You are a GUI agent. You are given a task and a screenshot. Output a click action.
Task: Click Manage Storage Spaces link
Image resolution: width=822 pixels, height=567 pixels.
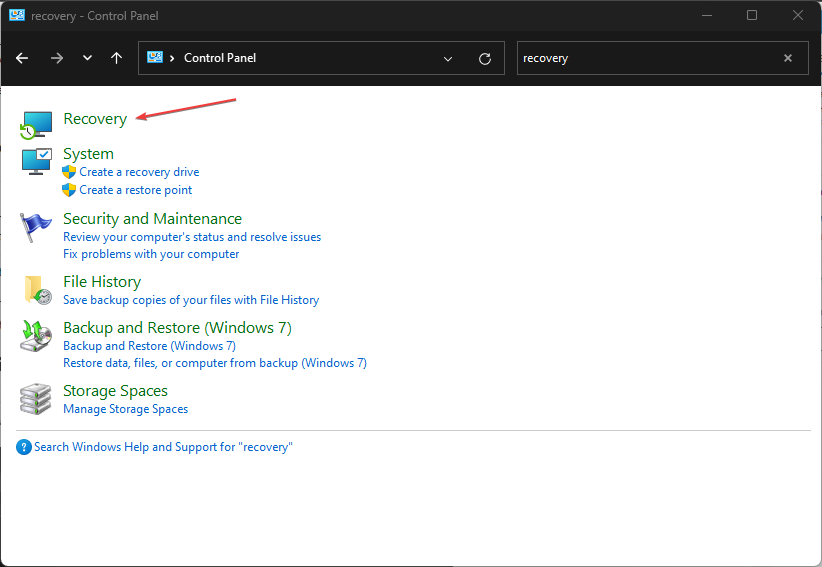pos(125,409)
